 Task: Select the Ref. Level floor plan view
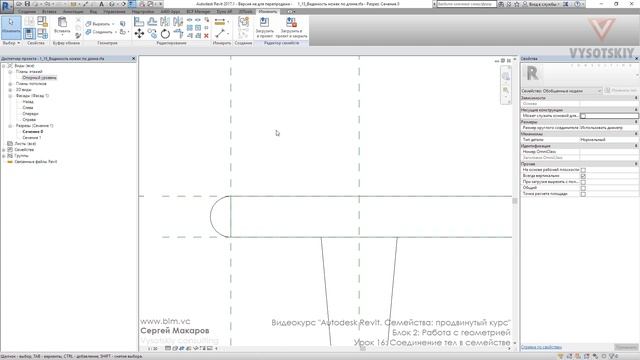tap(39, 78)
